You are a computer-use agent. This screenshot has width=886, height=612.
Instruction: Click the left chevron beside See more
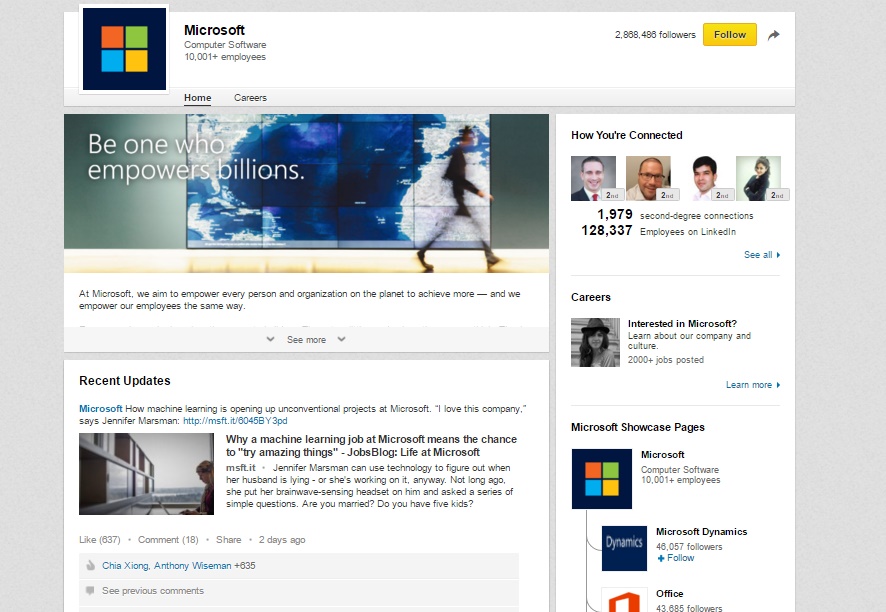tap(271, 339)
